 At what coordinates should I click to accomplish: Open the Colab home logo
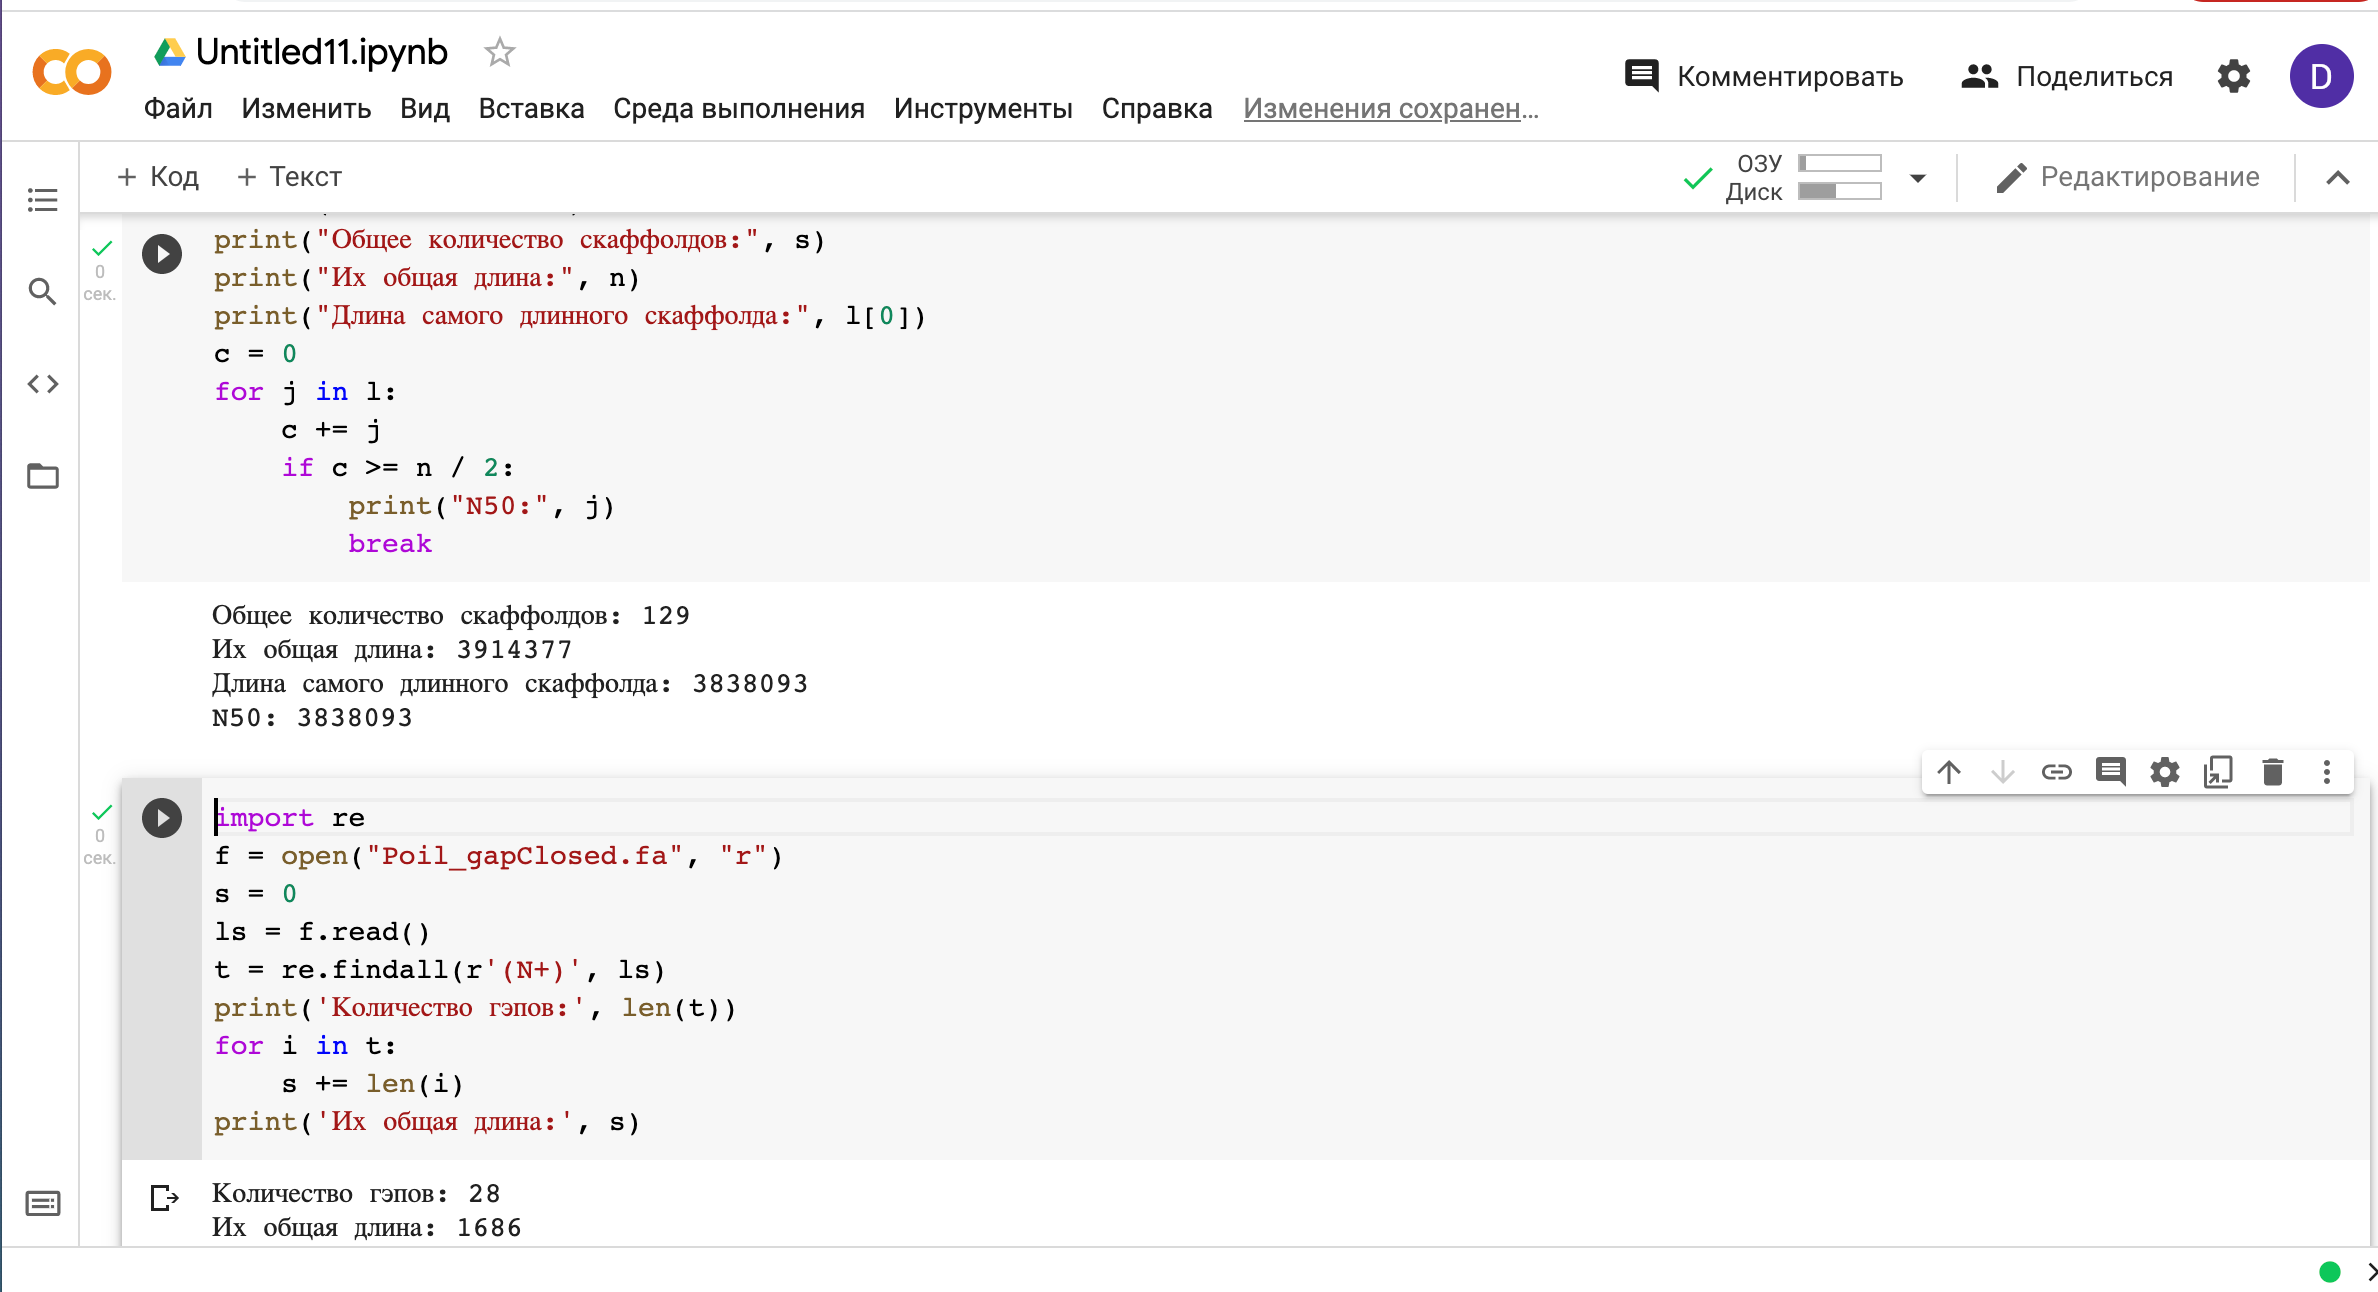[72, 72]
